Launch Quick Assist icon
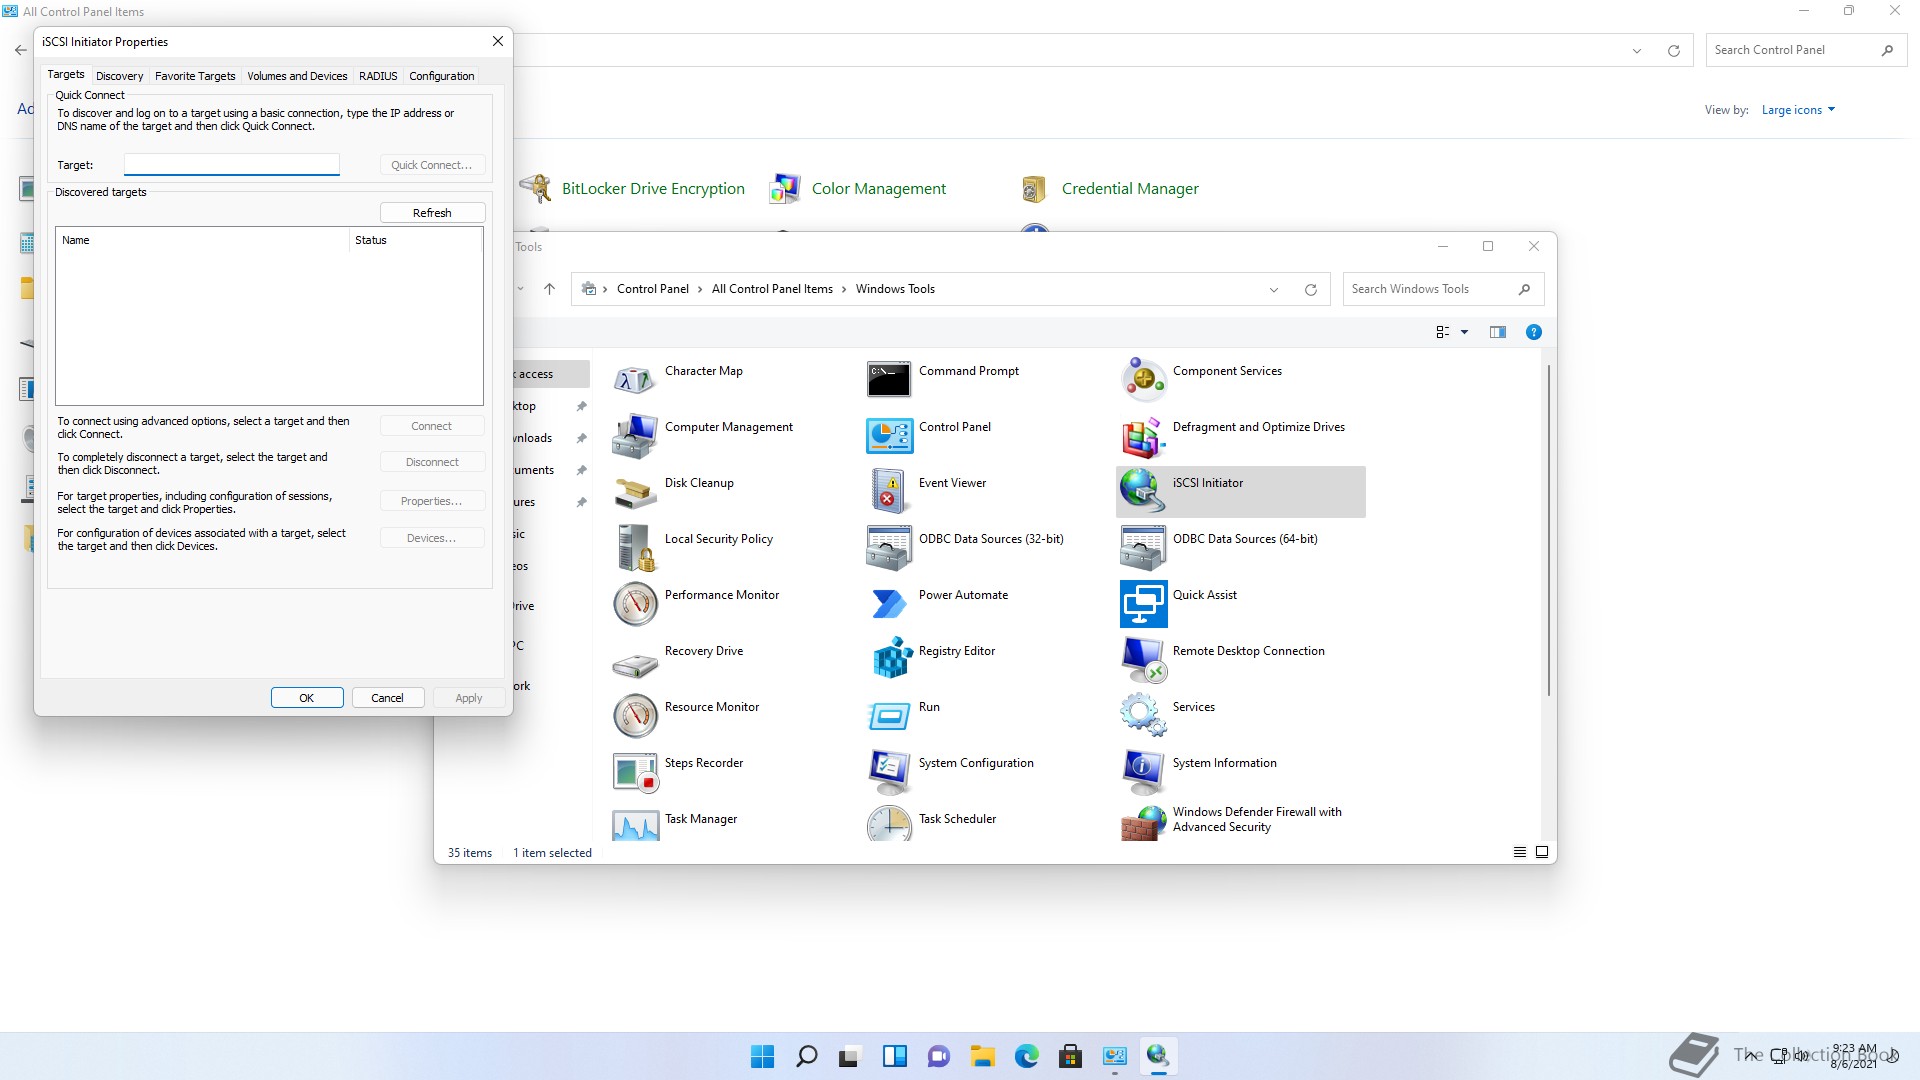1920x1080 pixels. coord(1143,604)
